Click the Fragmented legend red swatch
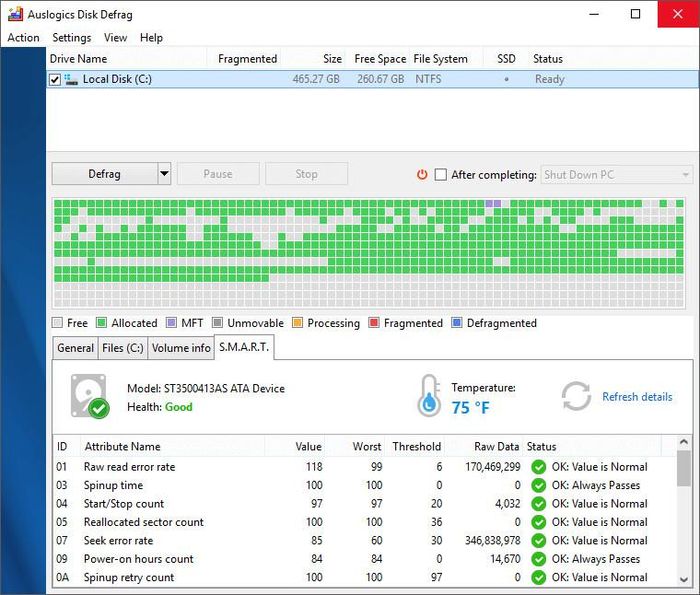Screen dimensions: 700x595 (374, 323)
